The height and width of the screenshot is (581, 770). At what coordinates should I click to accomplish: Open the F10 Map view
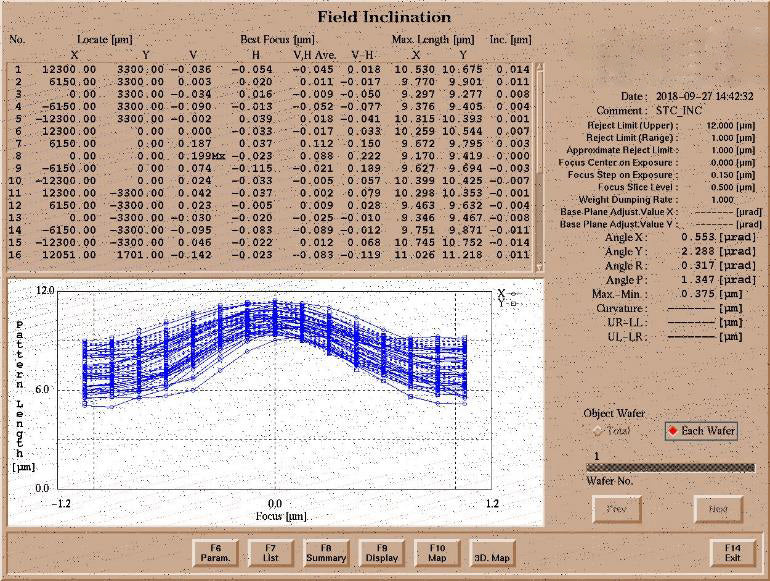click(437, 553)
